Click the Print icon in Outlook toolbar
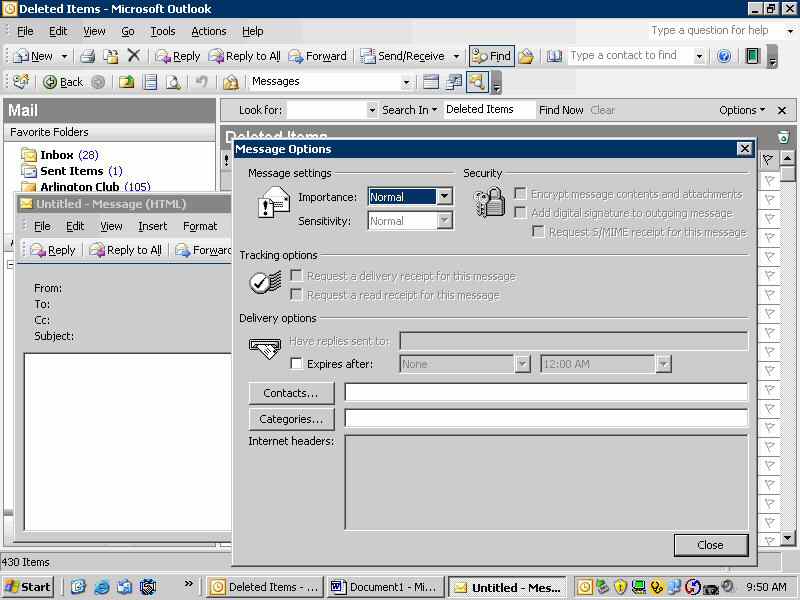 click(88, 56)
